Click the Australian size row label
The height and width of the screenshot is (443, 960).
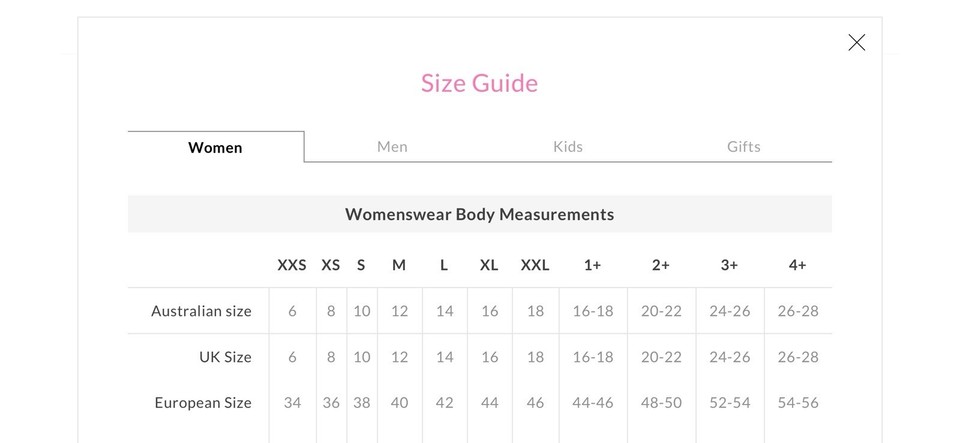click(x=201, y=311)
